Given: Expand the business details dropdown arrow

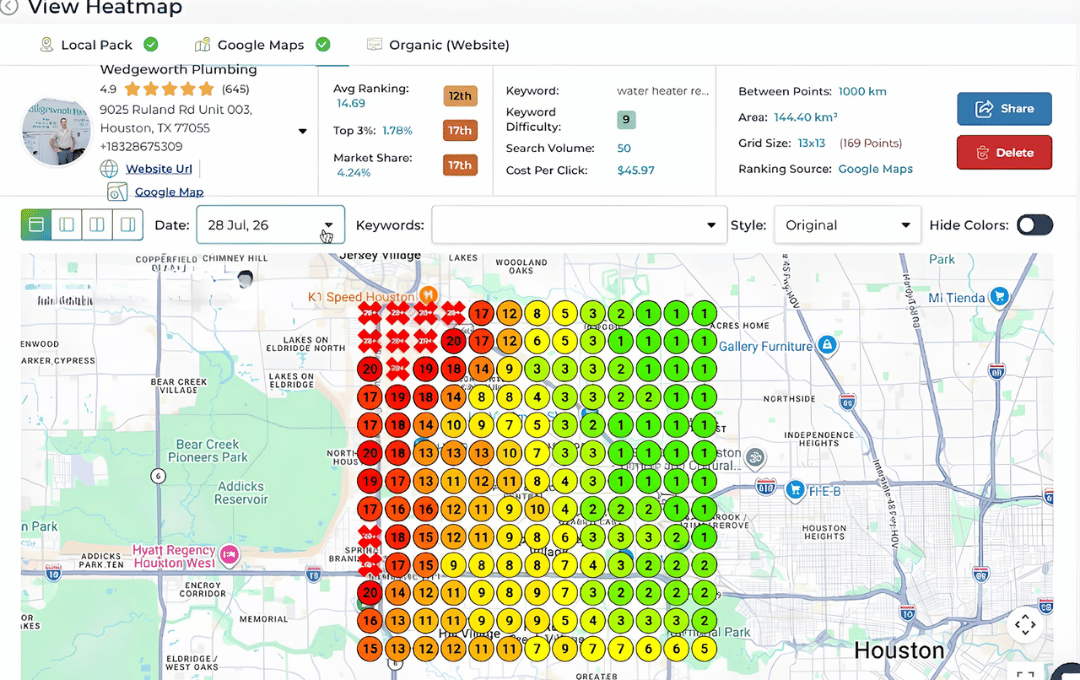Looking at the screenshot, I should point(302,131).
